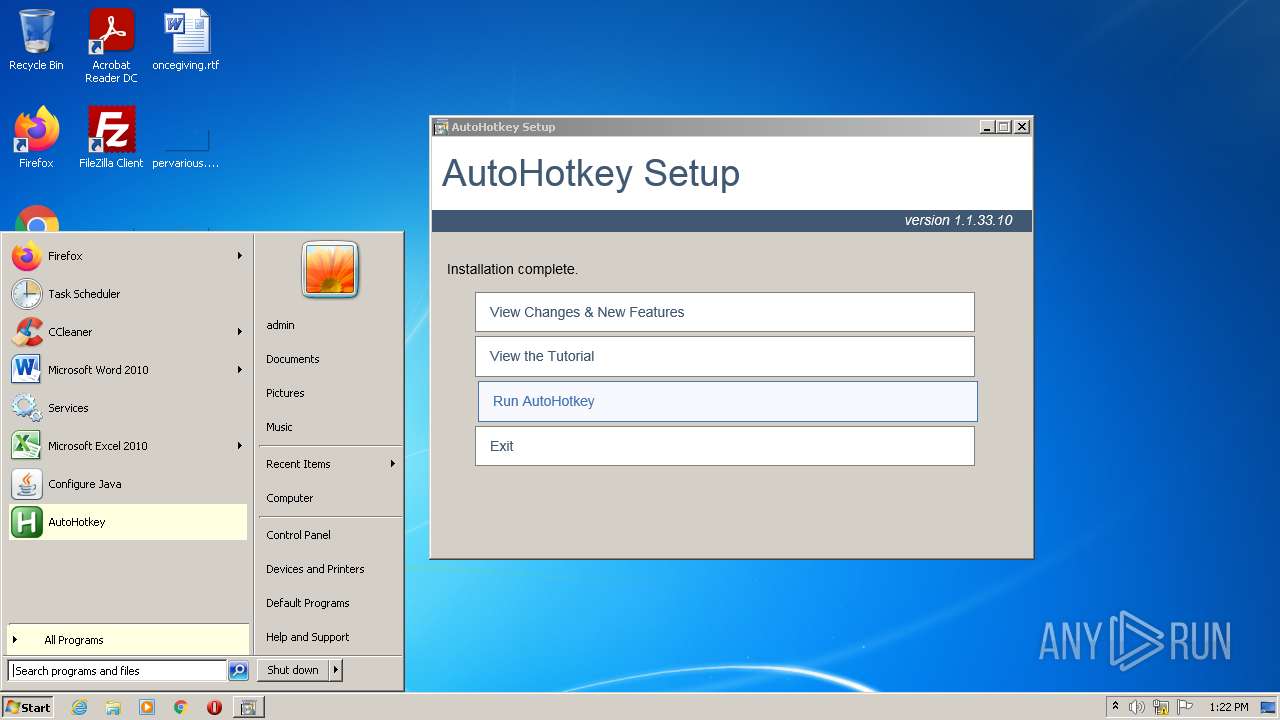Image resolution: width=1280 pixels, height=720 pixels.
Task: Click View Changes & New Features
Action: point(725,312)
